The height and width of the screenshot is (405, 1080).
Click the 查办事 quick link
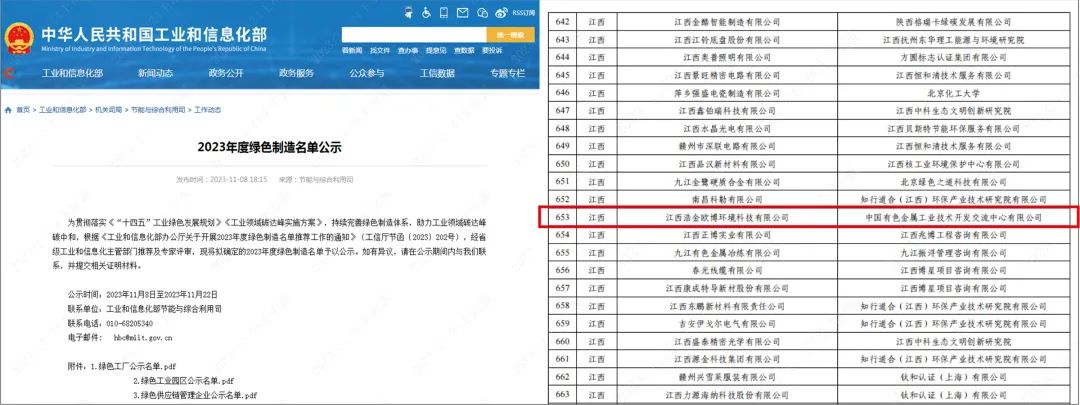408,51
